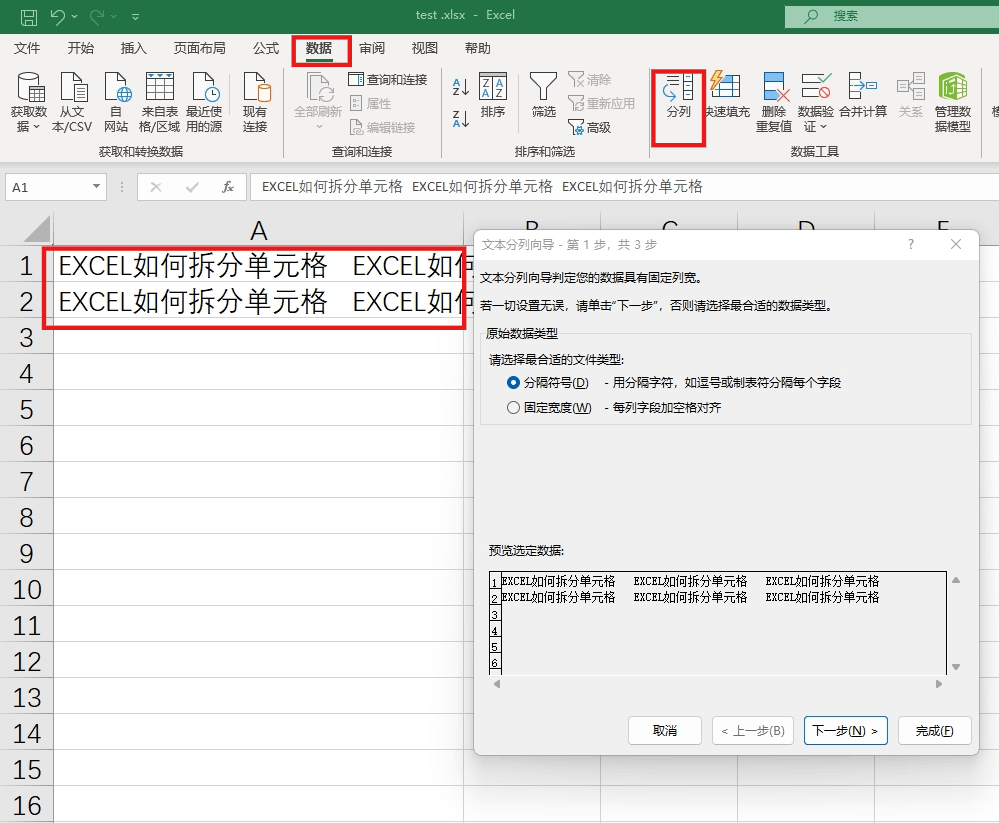Click empty cell A3
999x823 pixels.
tap(258, 337)
